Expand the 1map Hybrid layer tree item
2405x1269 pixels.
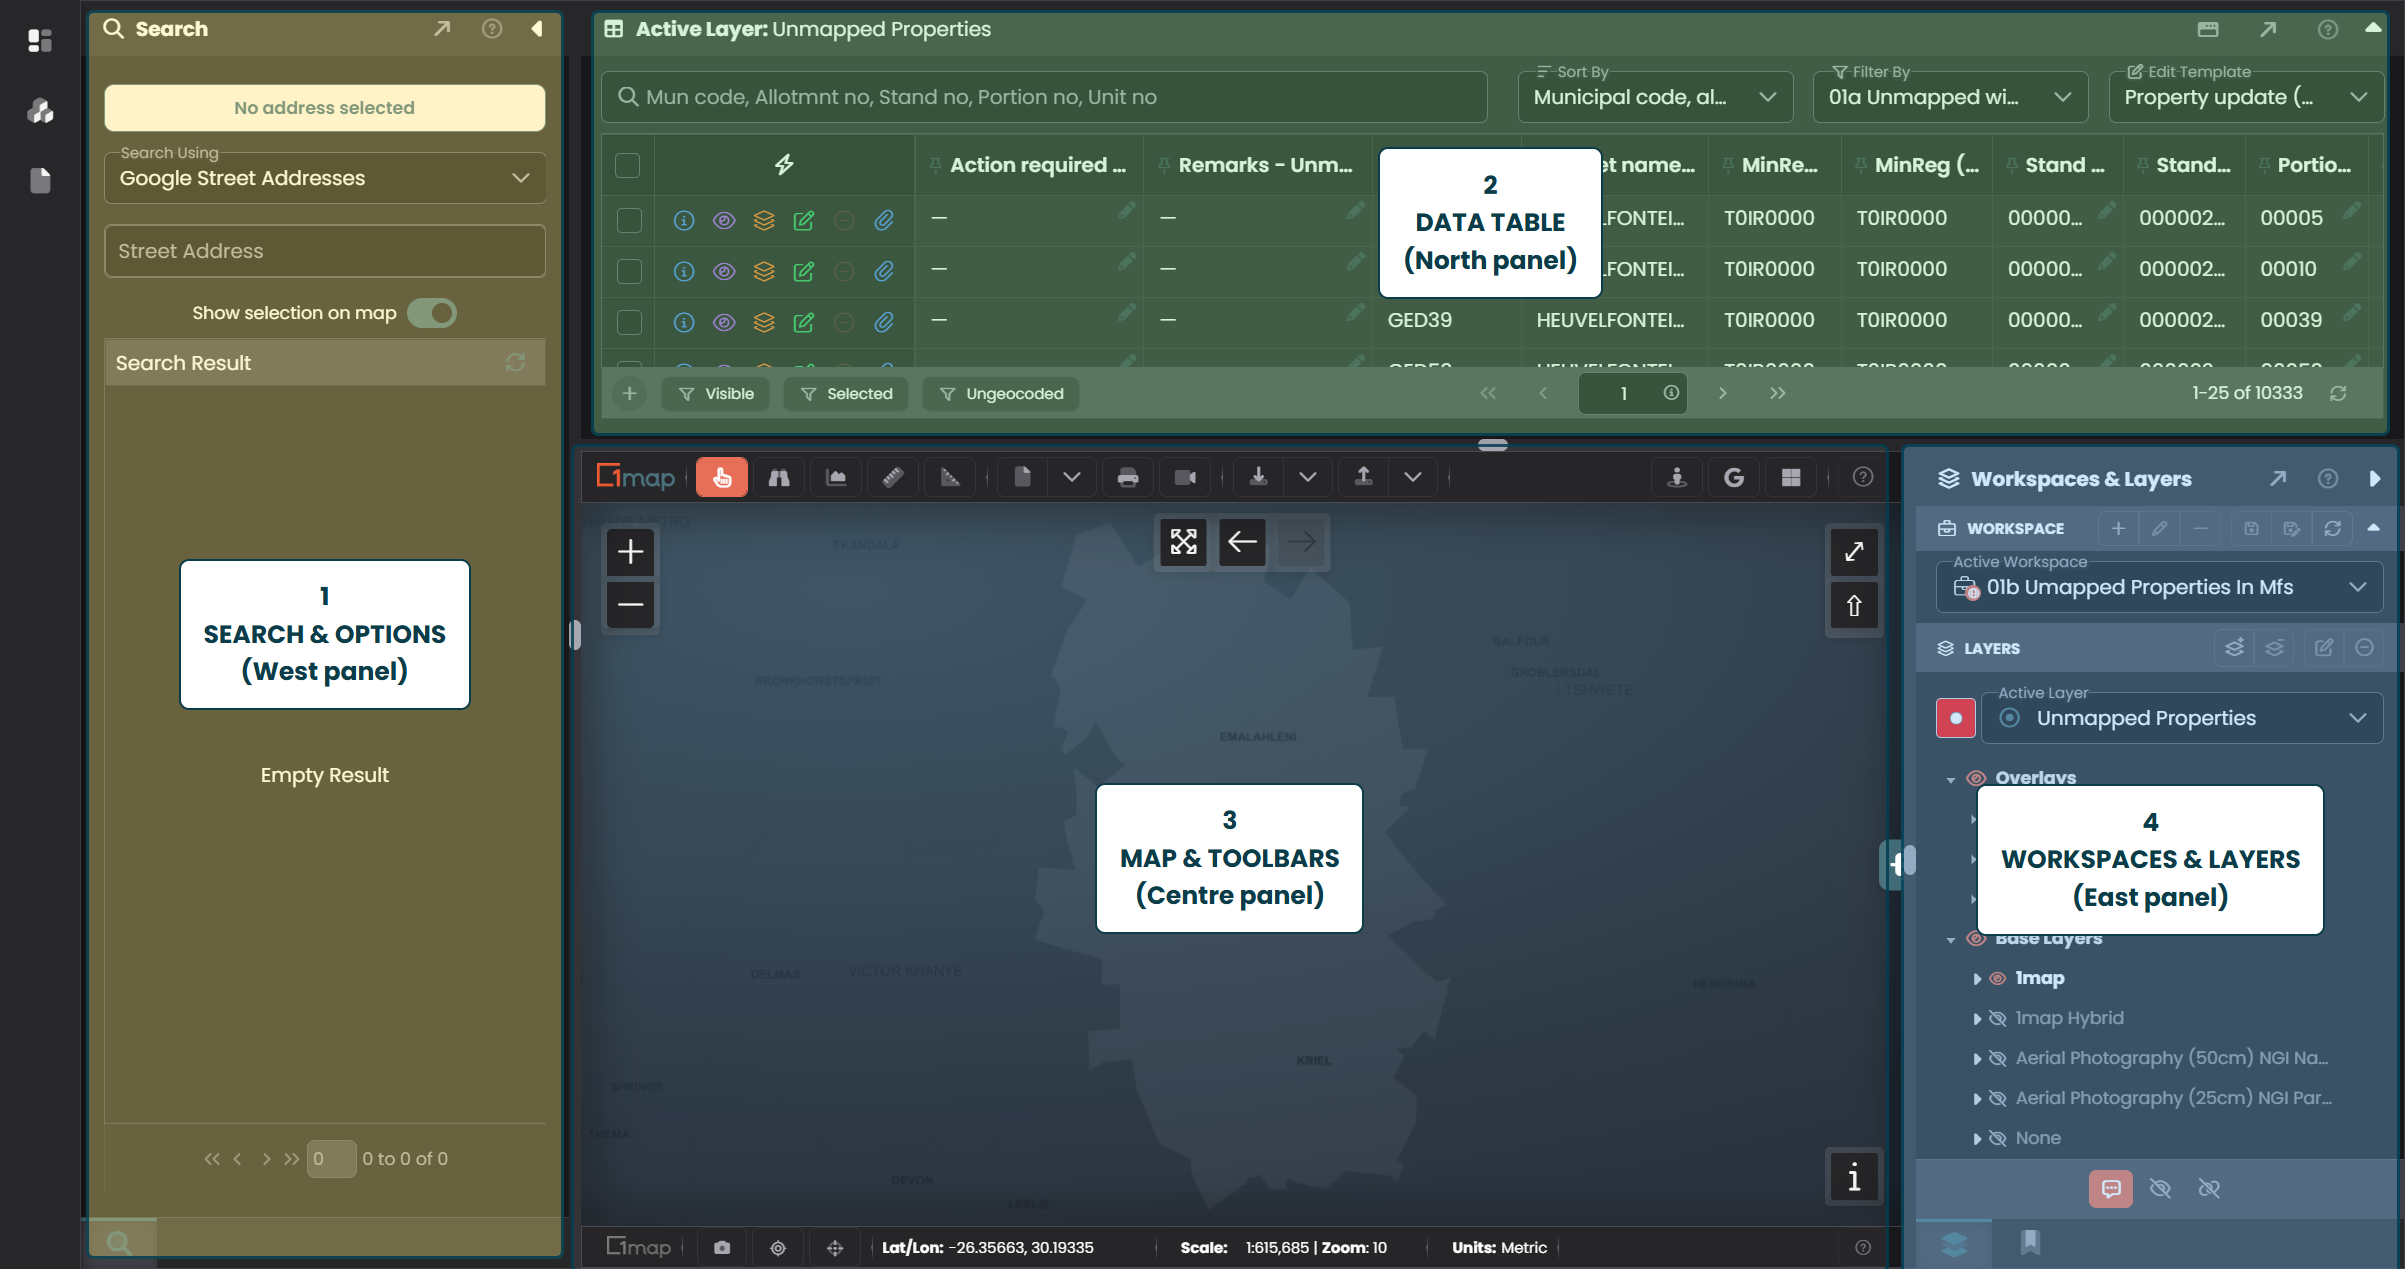[1977, 1019]
